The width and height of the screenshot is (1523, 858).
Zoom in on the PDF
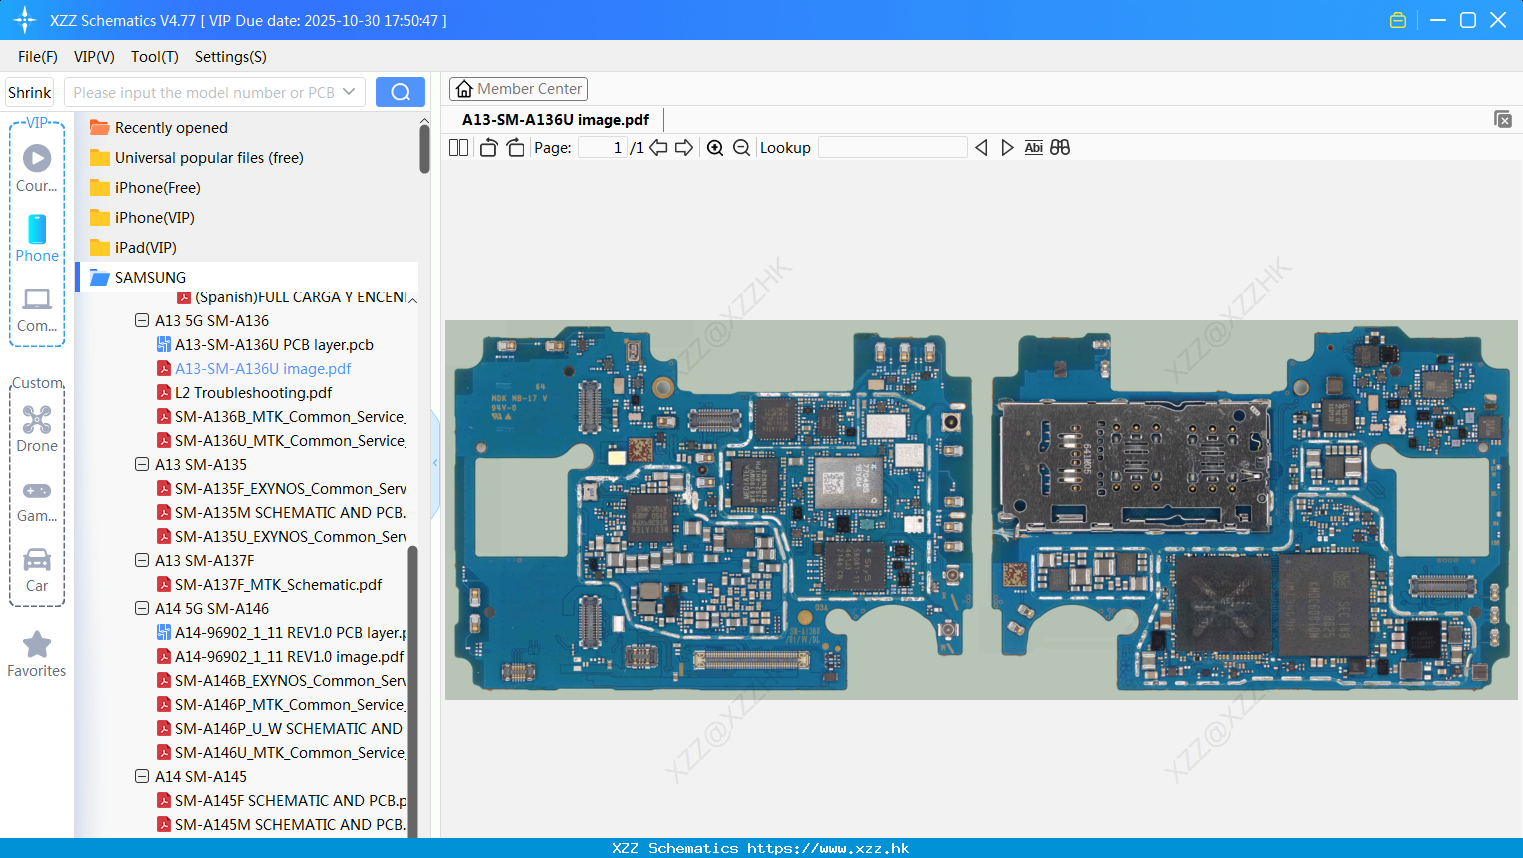[715, 148]
